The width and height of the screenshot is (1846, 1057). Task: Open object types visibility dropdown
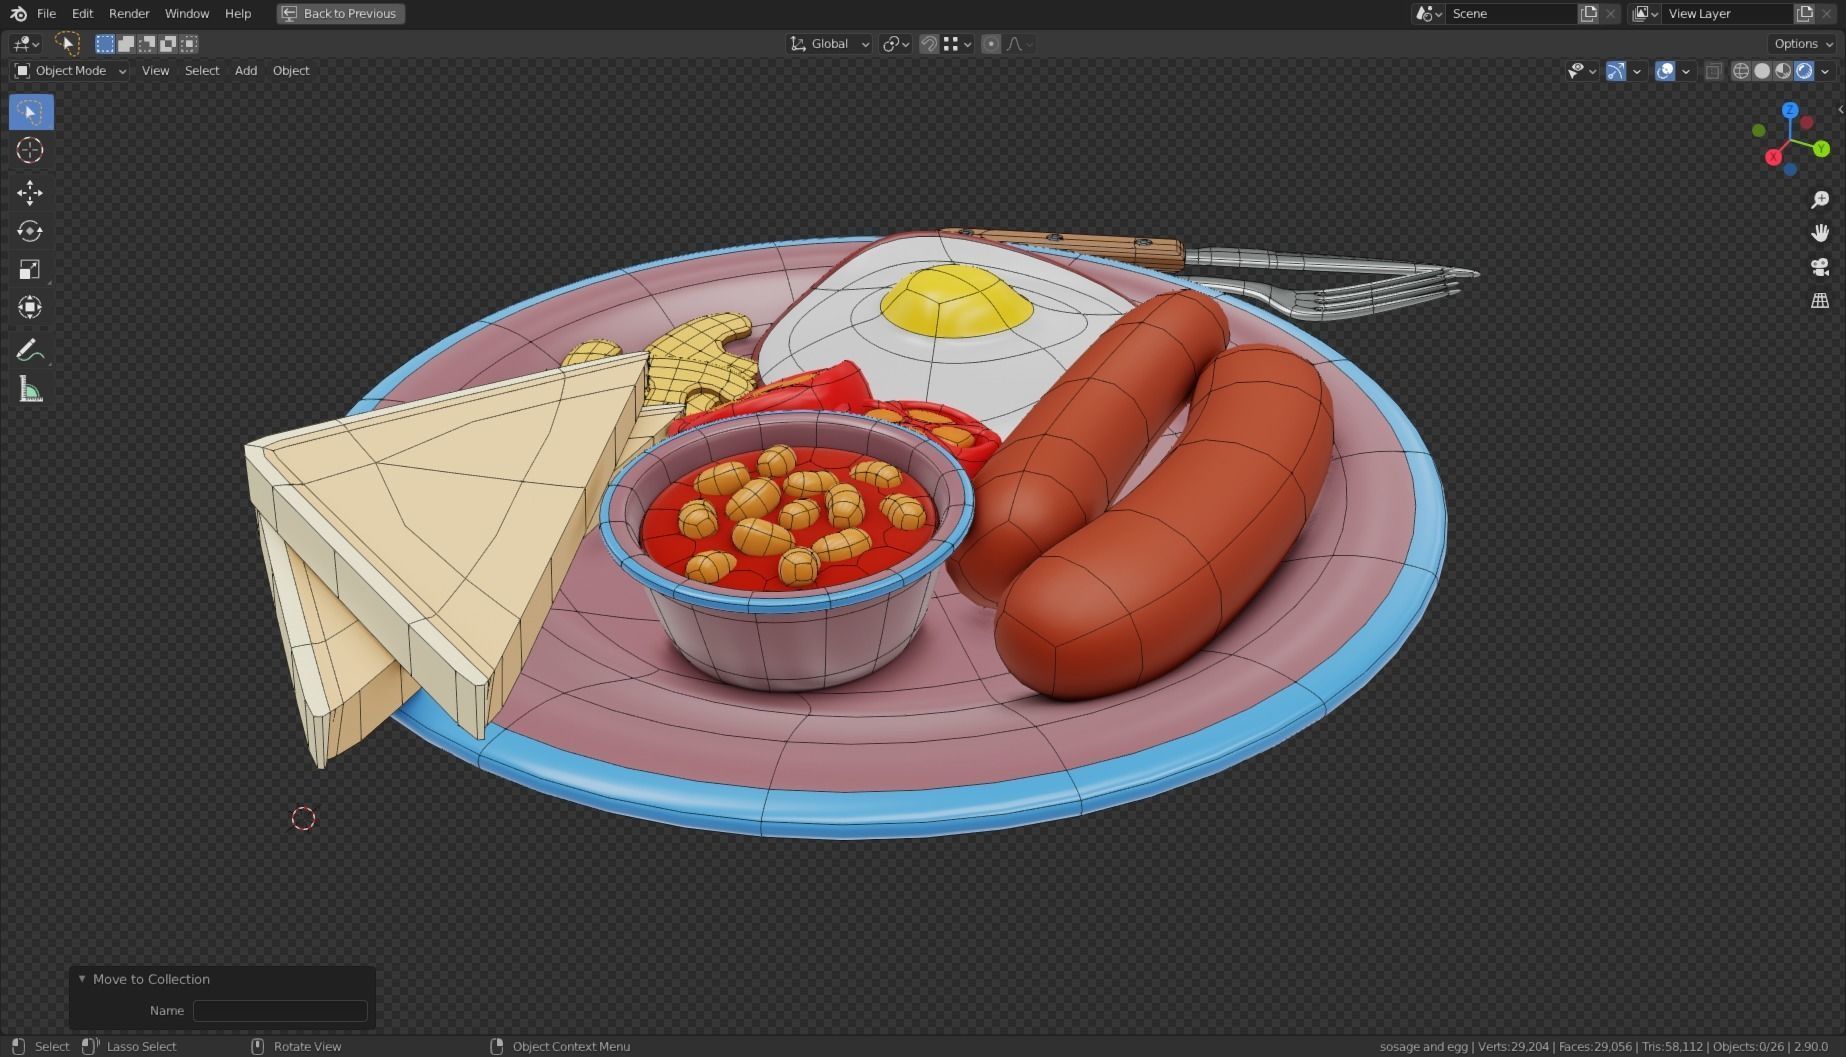[1581, 71]
